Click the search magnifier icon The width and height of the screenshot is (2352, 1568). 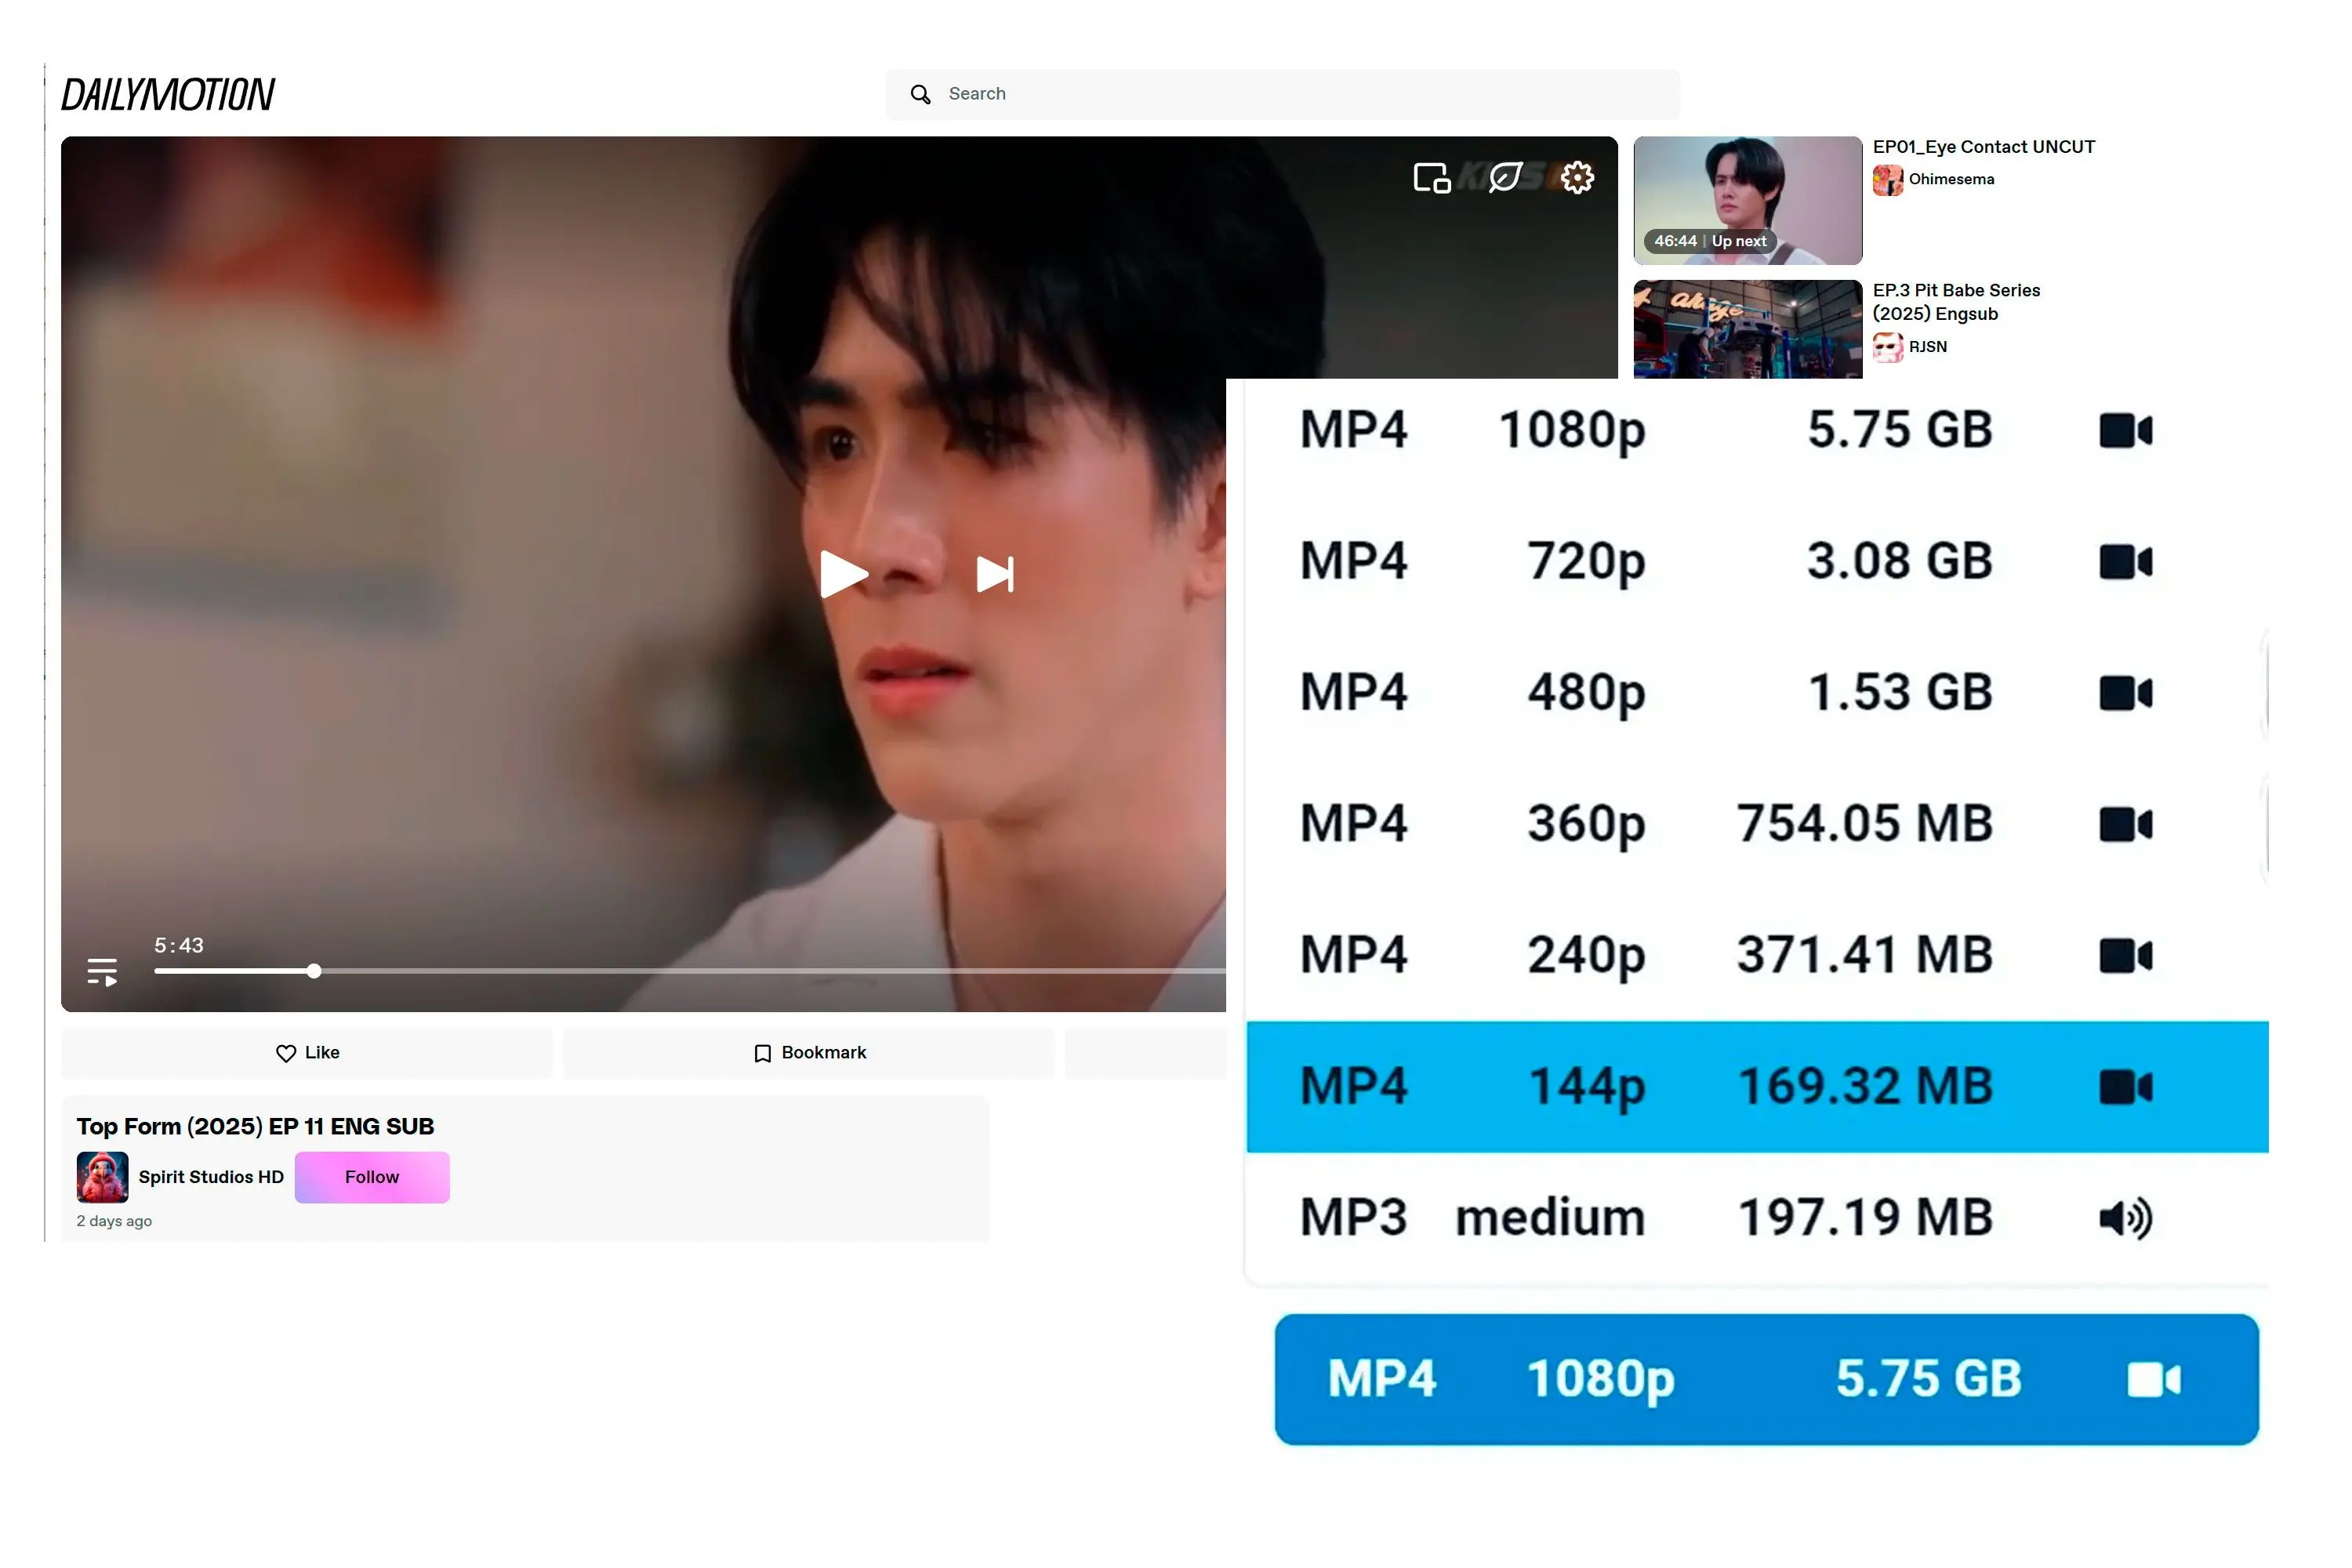point(920,94)
